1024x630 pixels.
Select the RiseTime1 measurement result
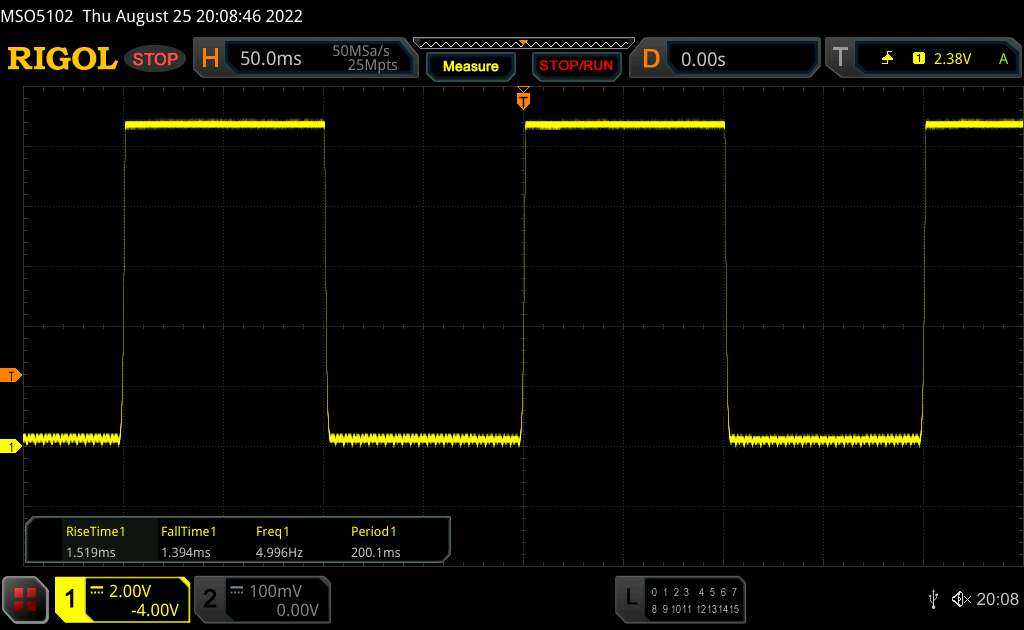(x=95, y=542)
